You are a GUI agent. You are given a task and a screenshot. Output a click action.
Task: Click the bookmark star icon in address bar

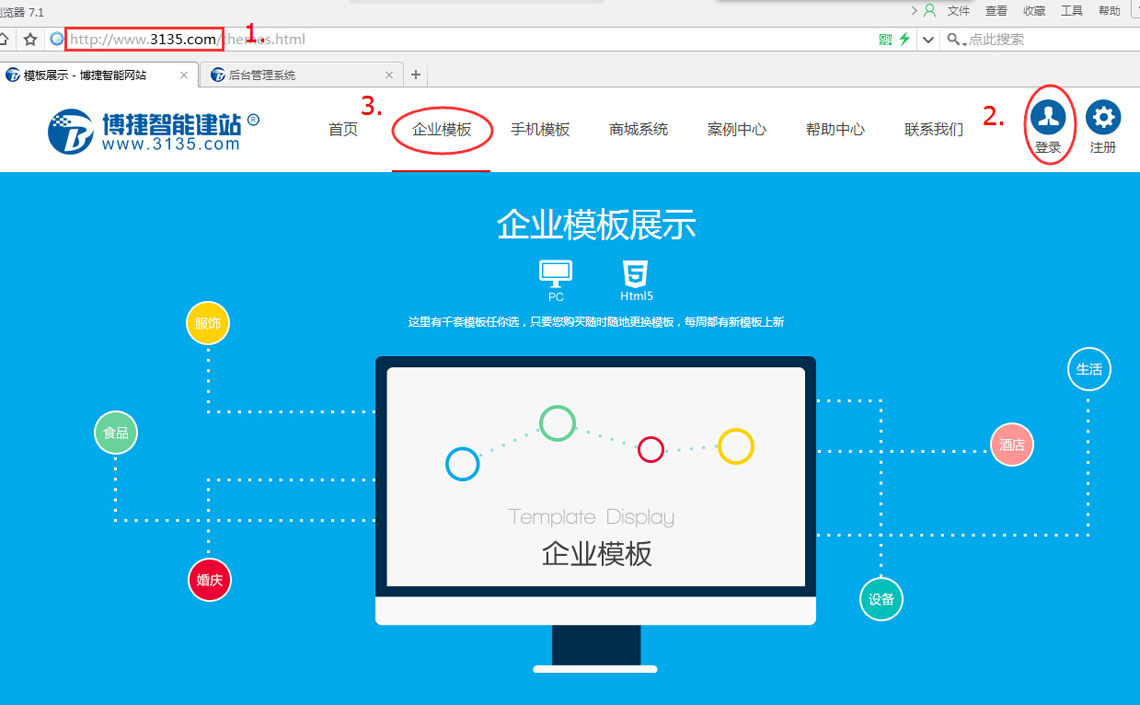[30, 40]
